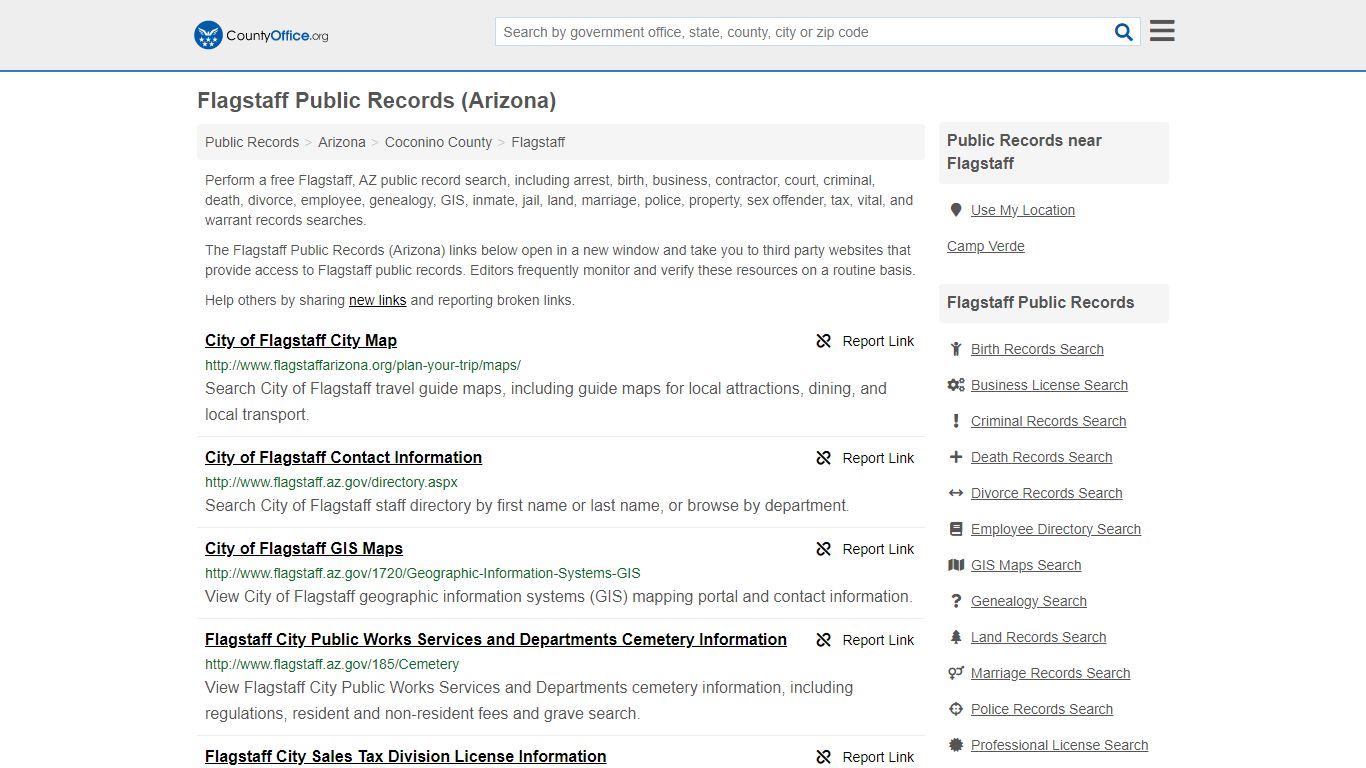Click the GIS Maps map icon
This screenshot has height=768, width=1366.
(956, 565)
